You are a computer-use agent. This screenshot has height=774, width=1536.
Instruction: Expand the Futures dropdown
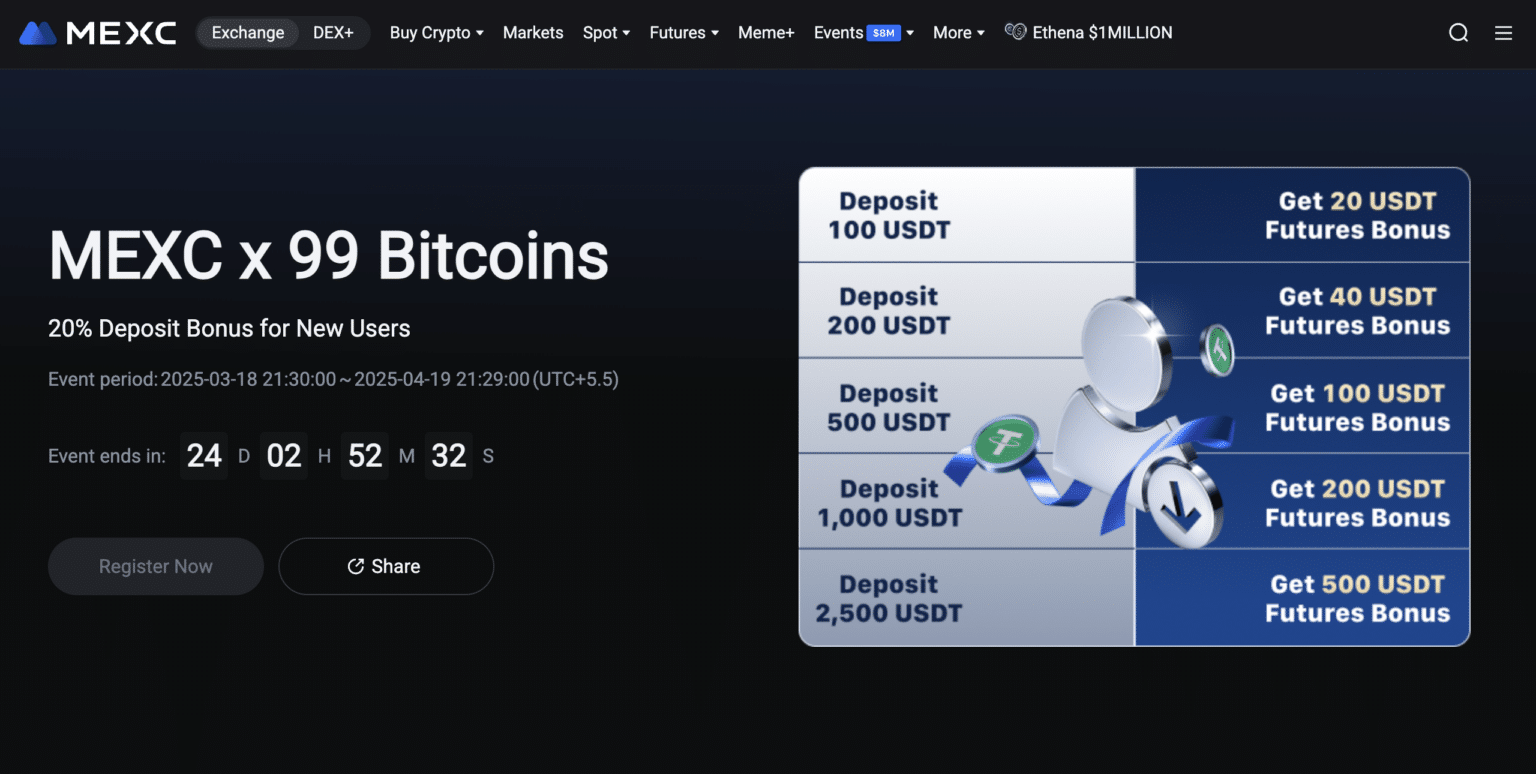point(684,33)
